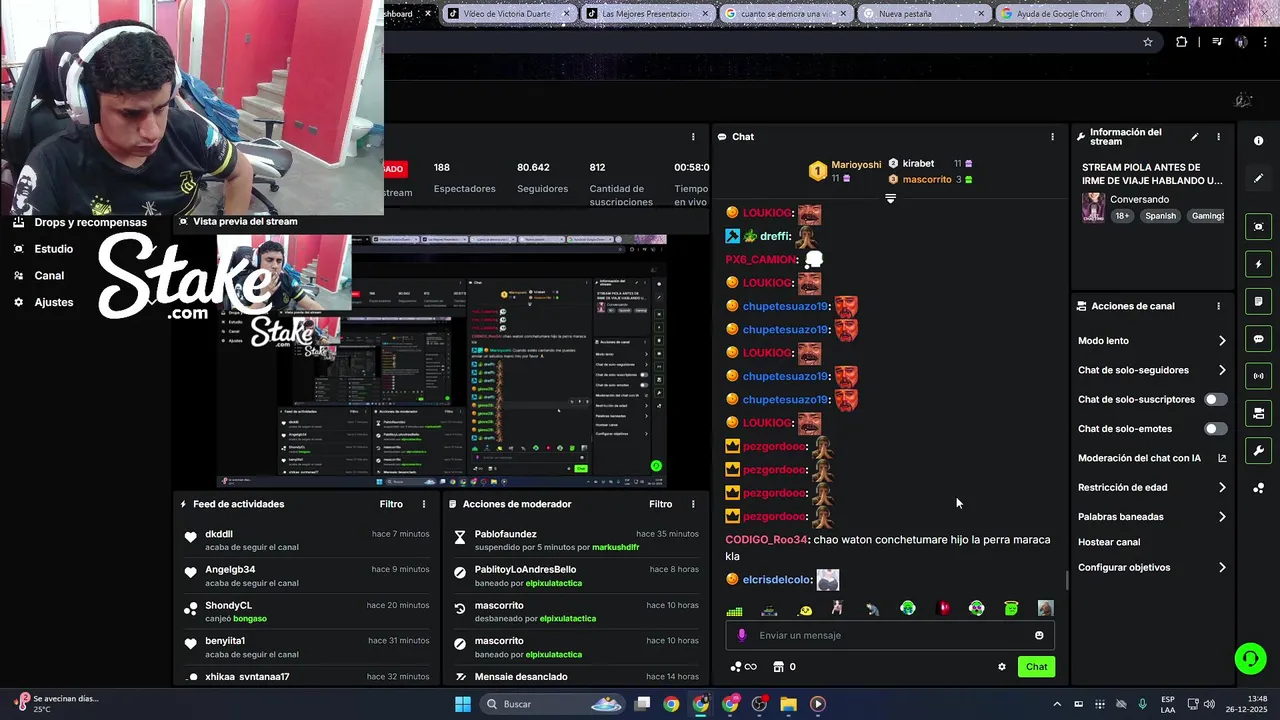
Task: Click the Conversando category thumbnail
Action: pos(1094,207)
